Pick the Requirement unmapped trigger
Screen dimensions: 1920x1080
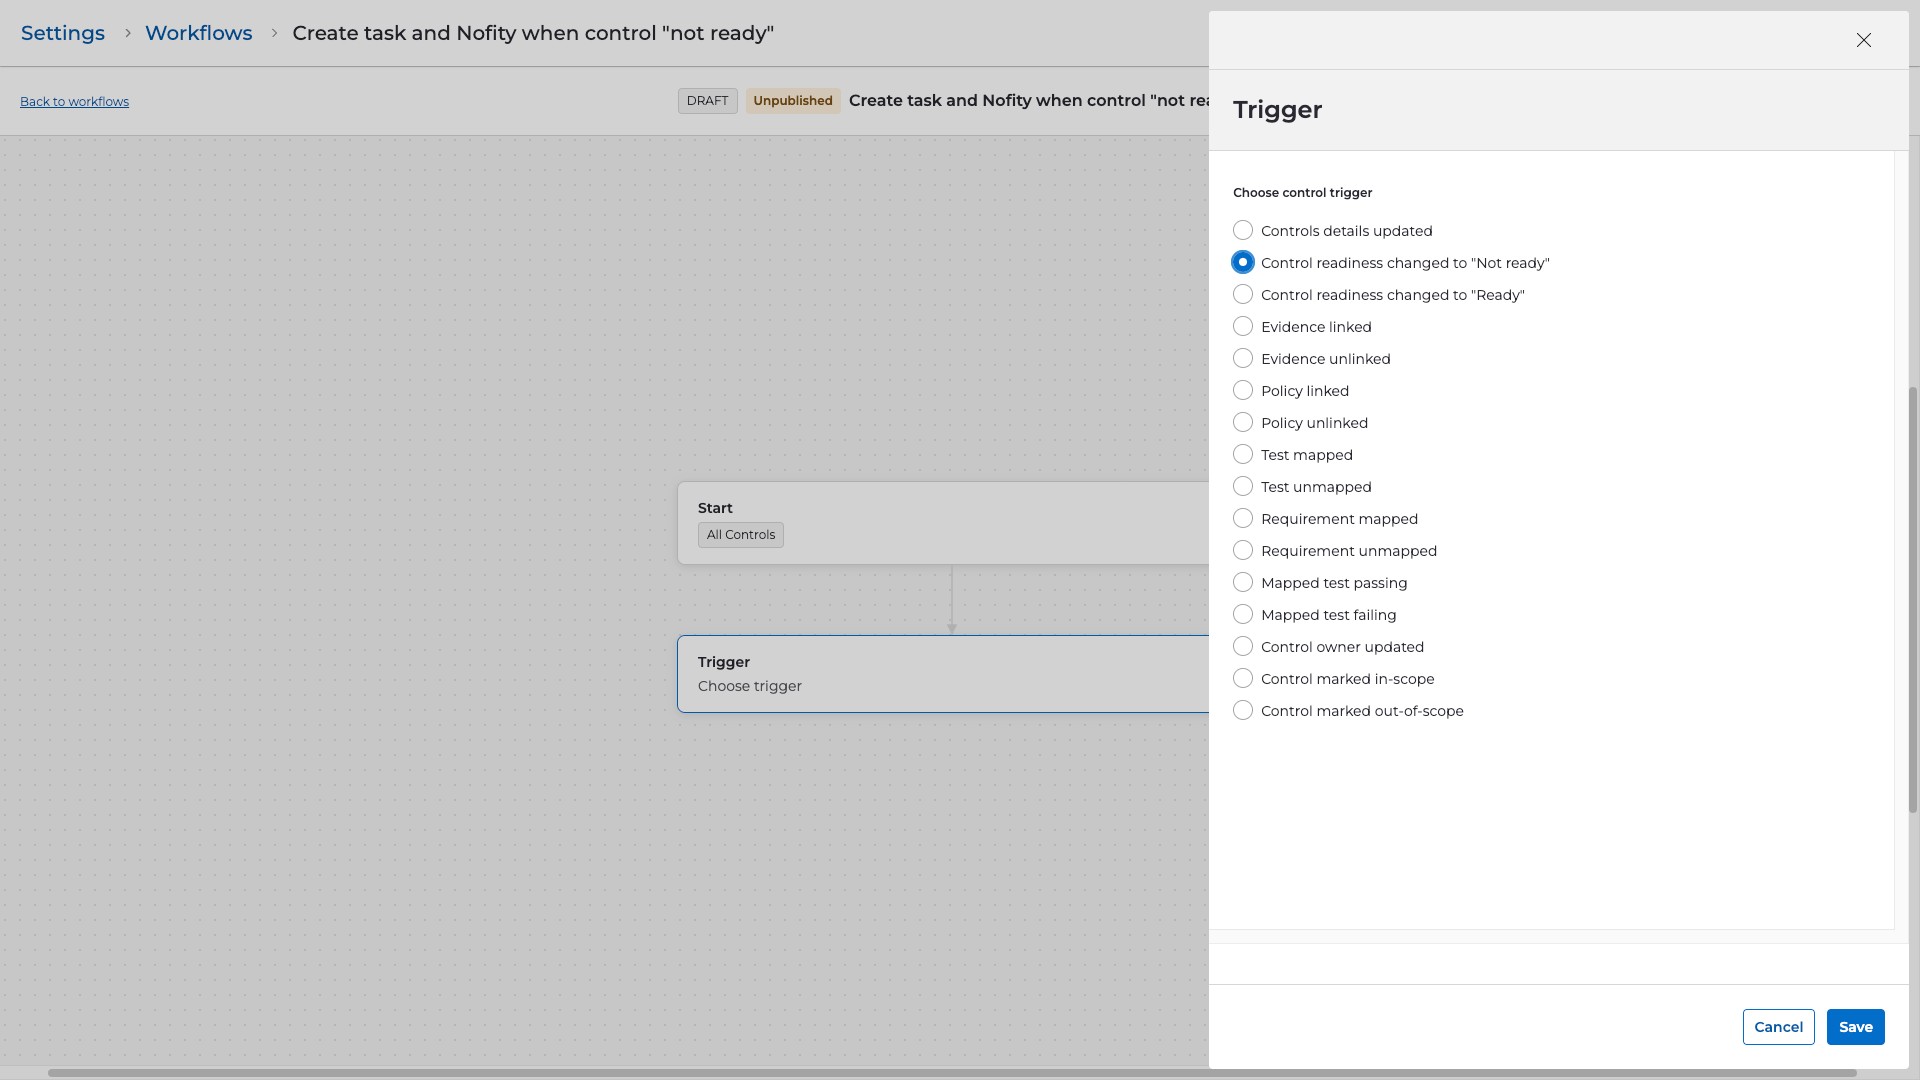1243,551
